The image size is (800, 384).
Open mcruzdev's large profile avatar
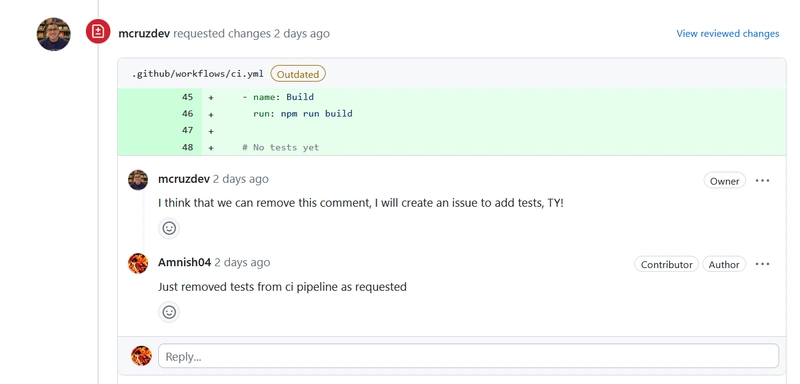54,34
